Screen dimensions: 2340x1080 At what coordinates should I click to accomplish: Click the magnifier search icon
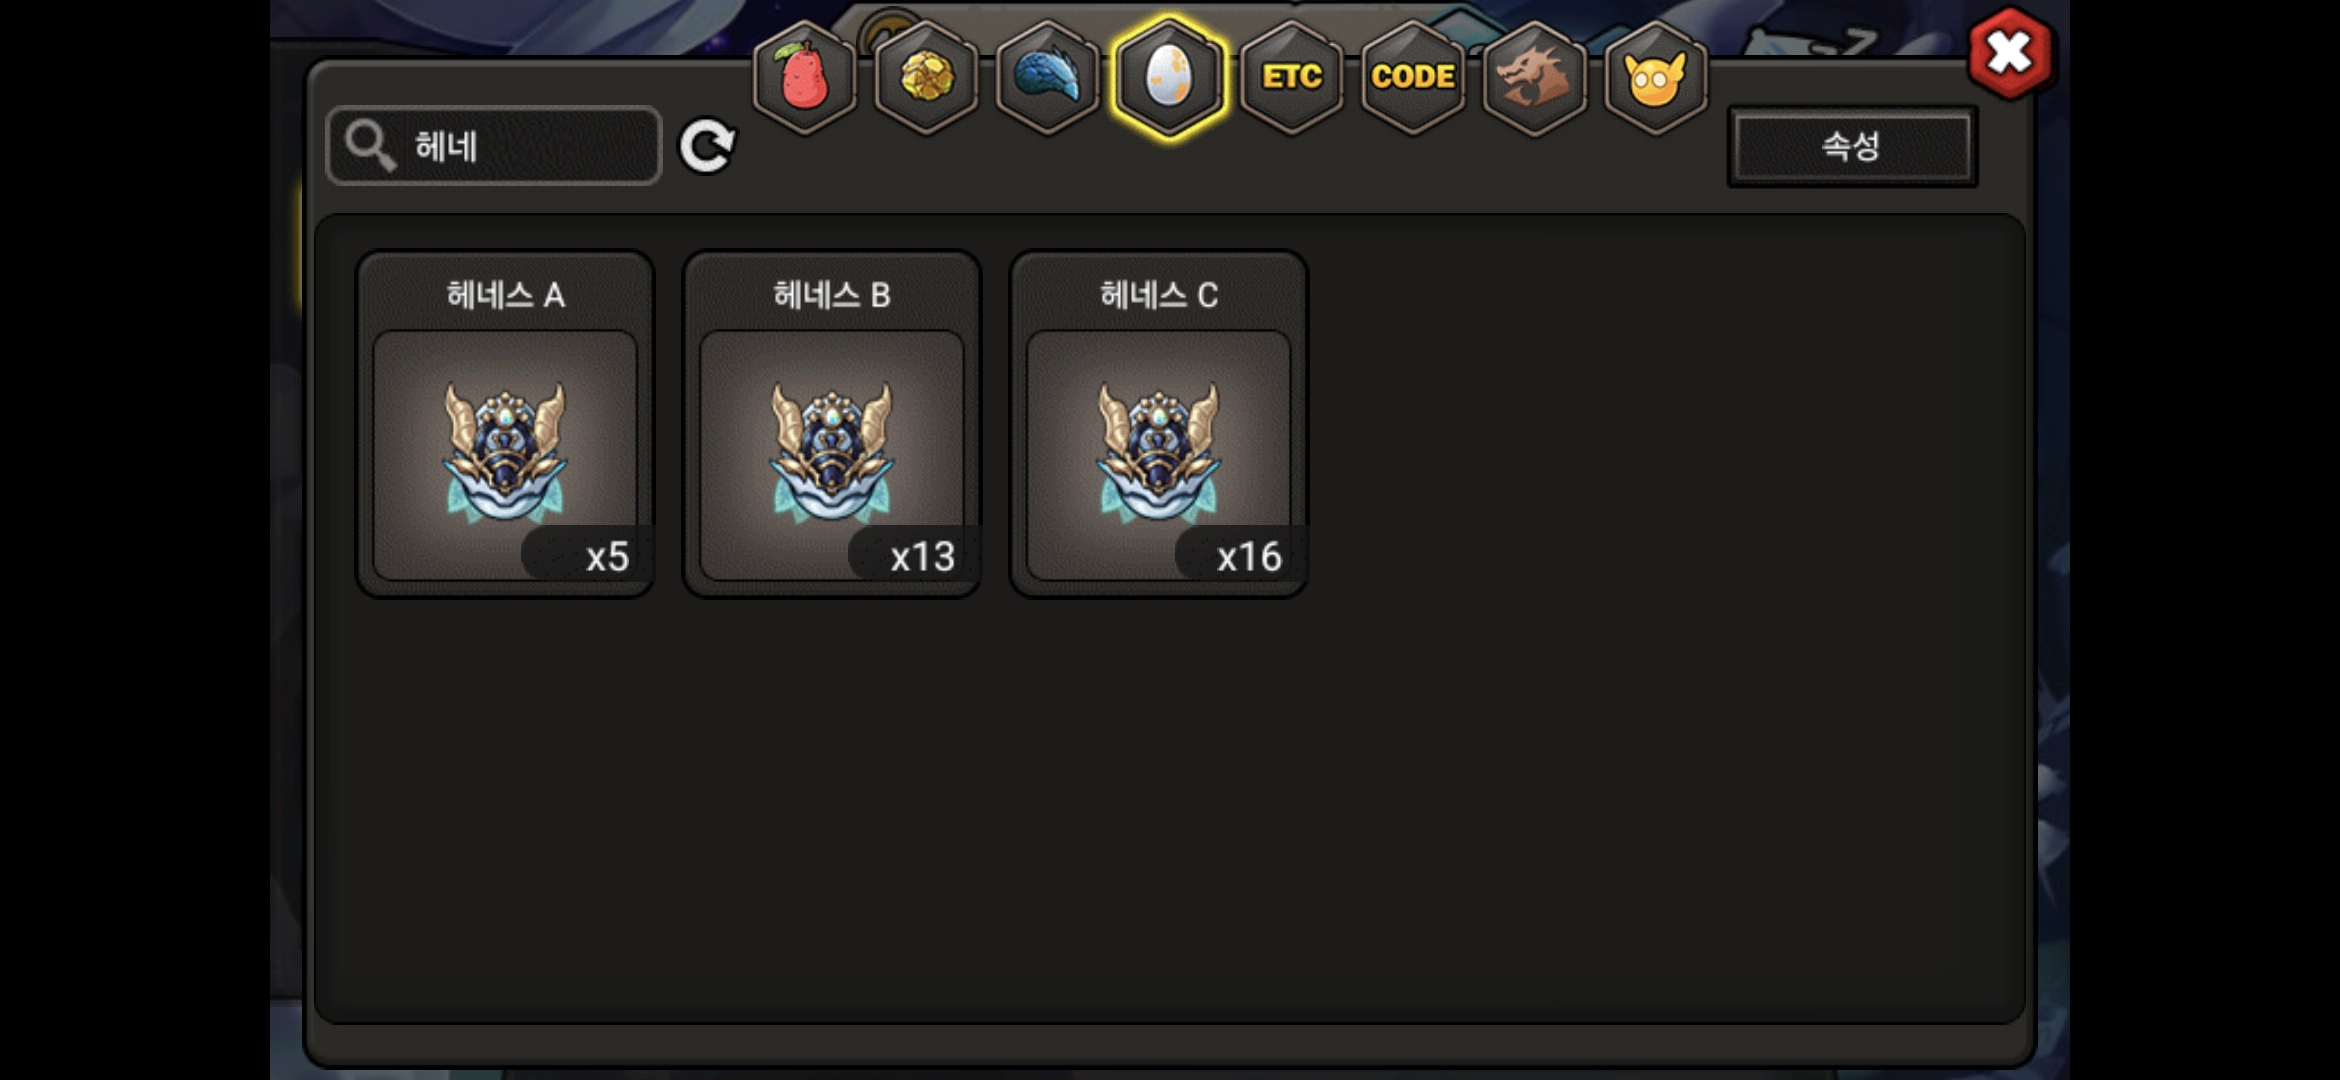point(370,146)
